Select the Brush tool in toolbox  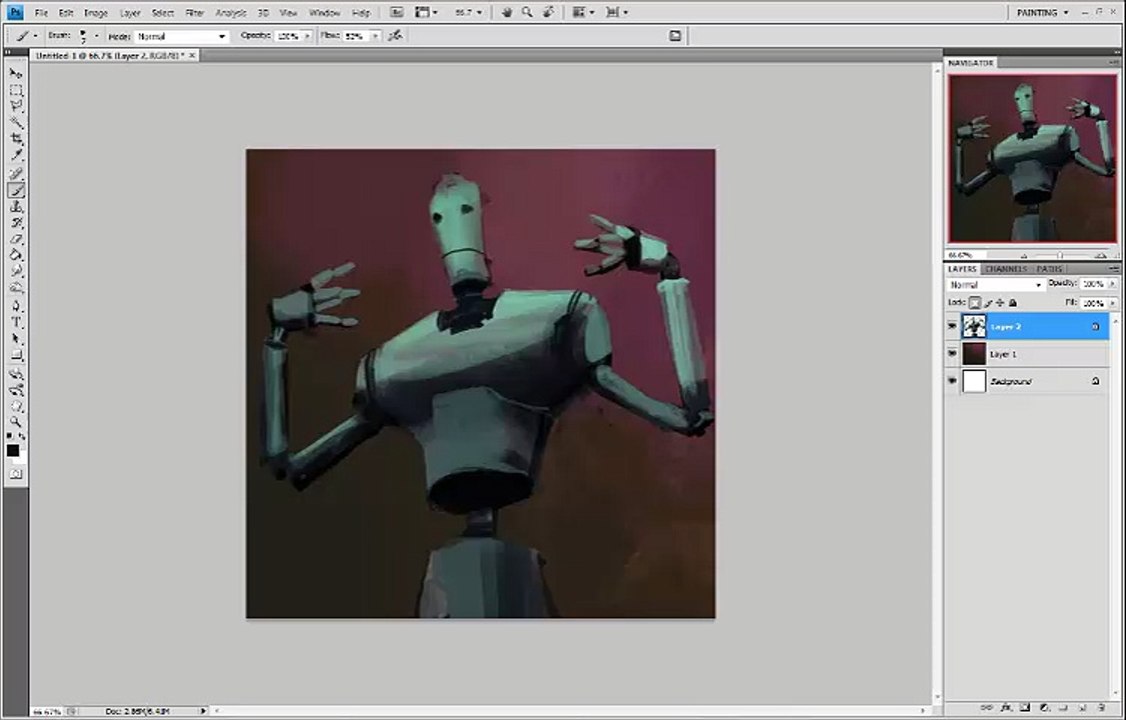pyautogui.click(x=16, y=190)
